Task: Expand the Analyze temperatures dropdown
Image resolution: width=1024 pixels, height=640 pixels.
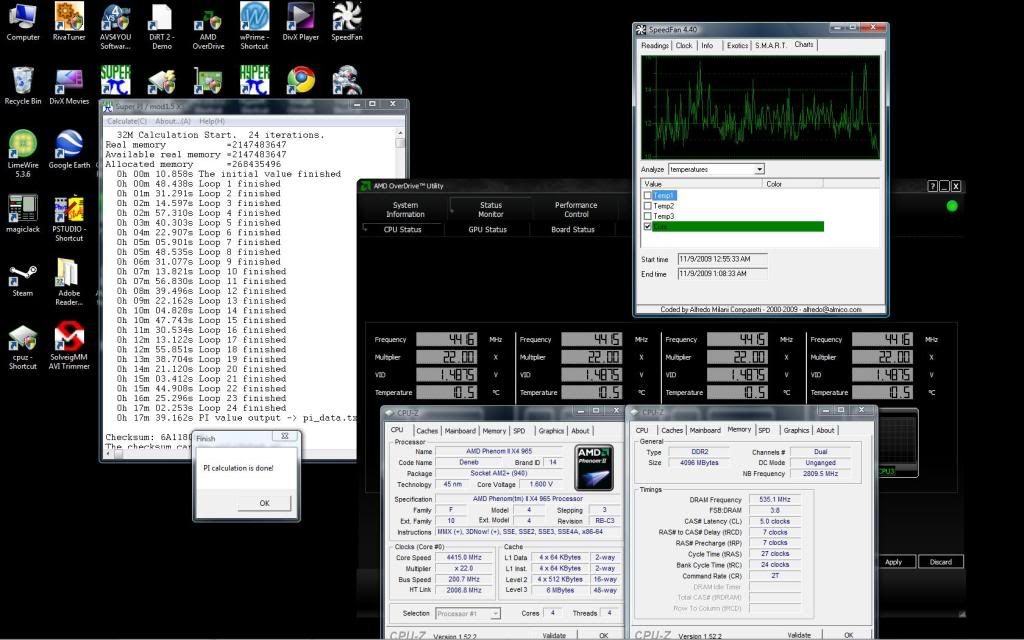Action: coord(759,169)
